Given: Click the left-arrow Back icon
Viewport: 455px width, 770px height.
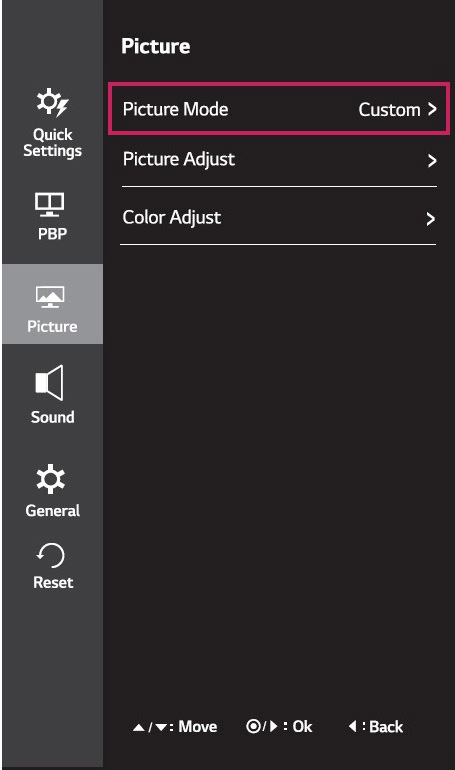Looking at the screenshot, I should pyautogui.click(x=352, y=726).
